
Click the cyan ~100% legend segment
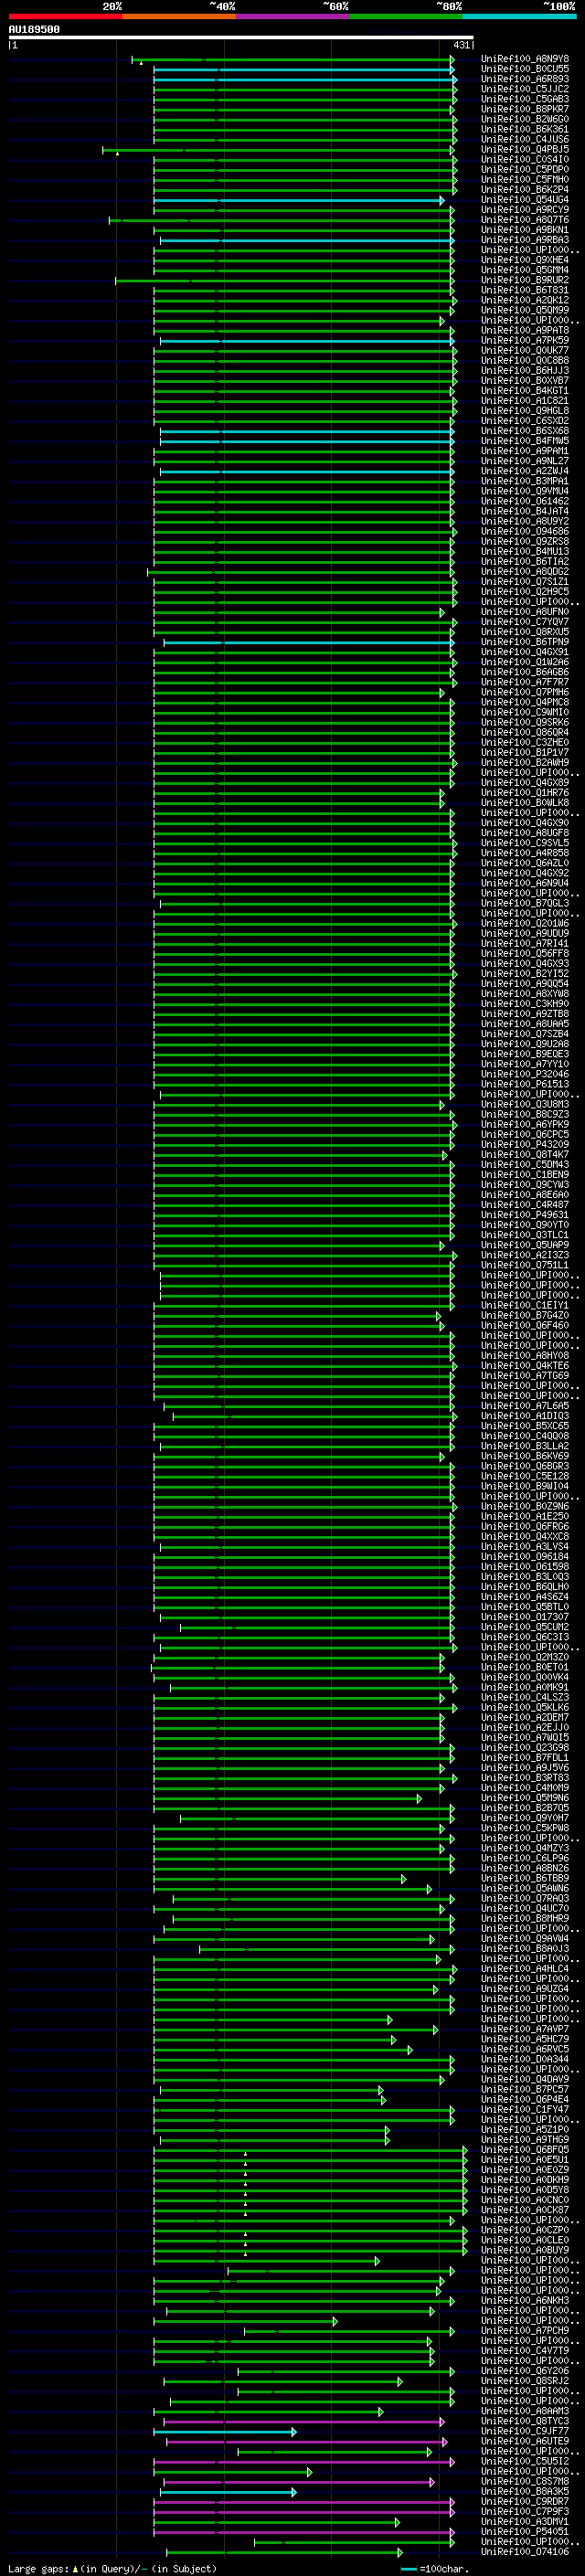[520, 16]
